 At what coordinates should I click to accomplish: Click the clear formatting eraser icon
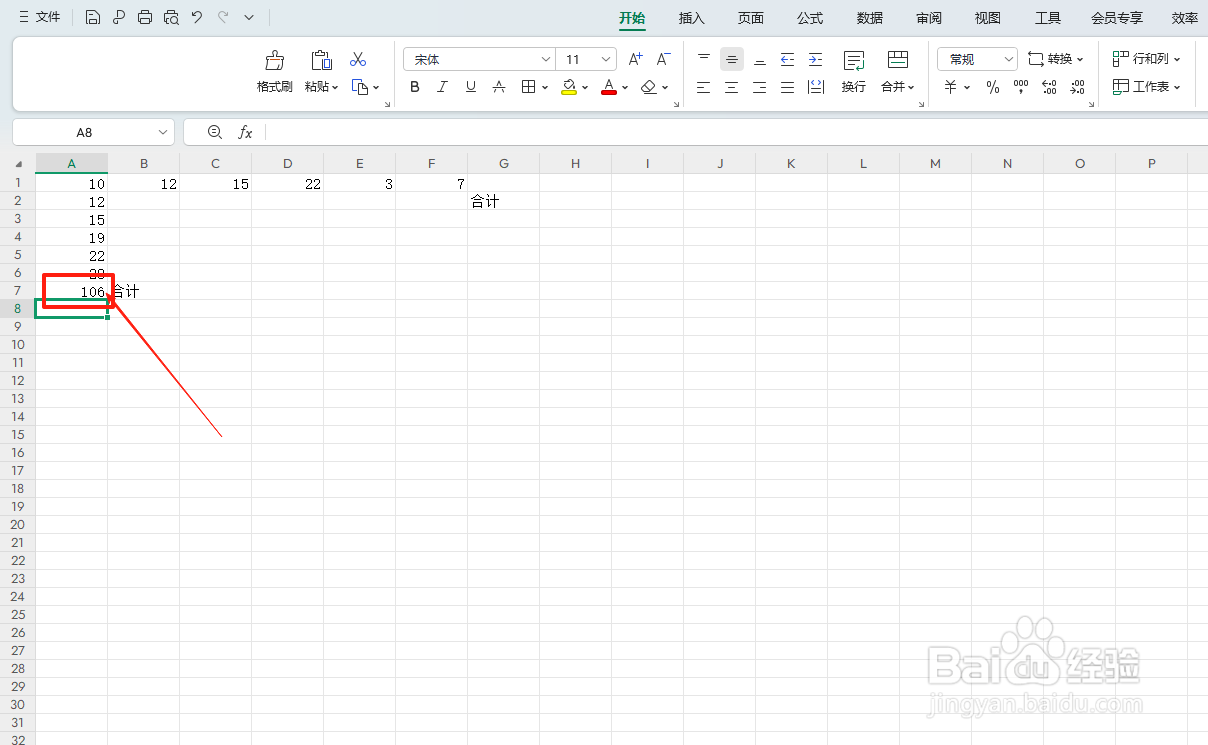(649, 87)
